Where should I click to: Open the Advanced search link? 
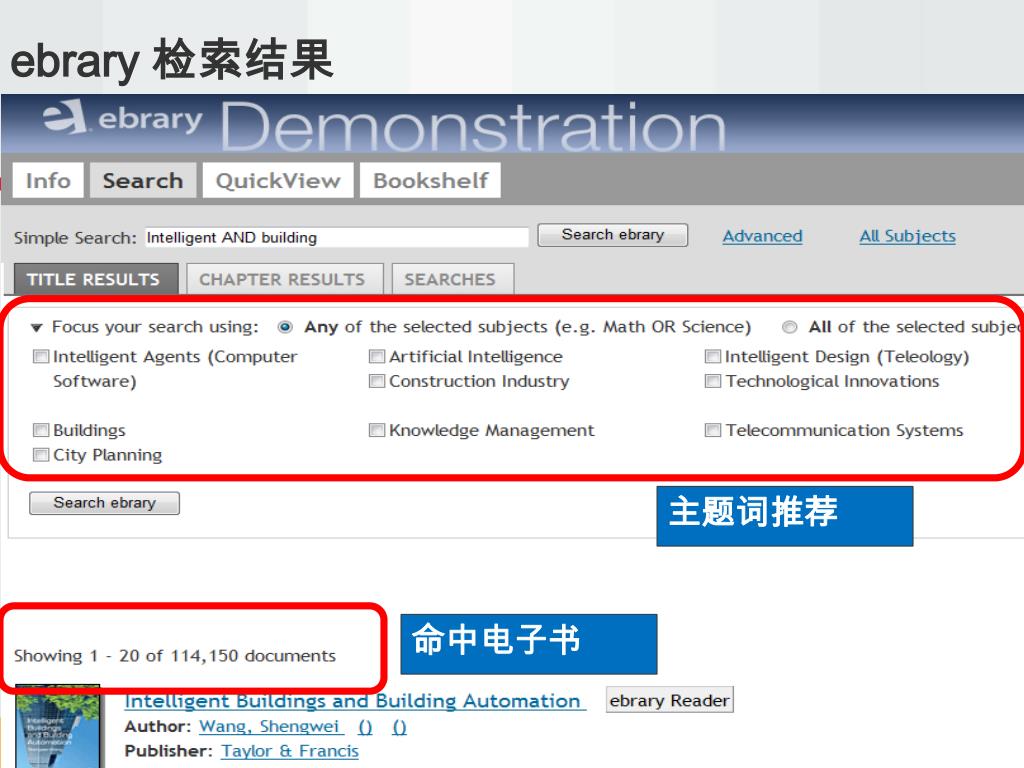pyautogui.click(x=762, y=236)
